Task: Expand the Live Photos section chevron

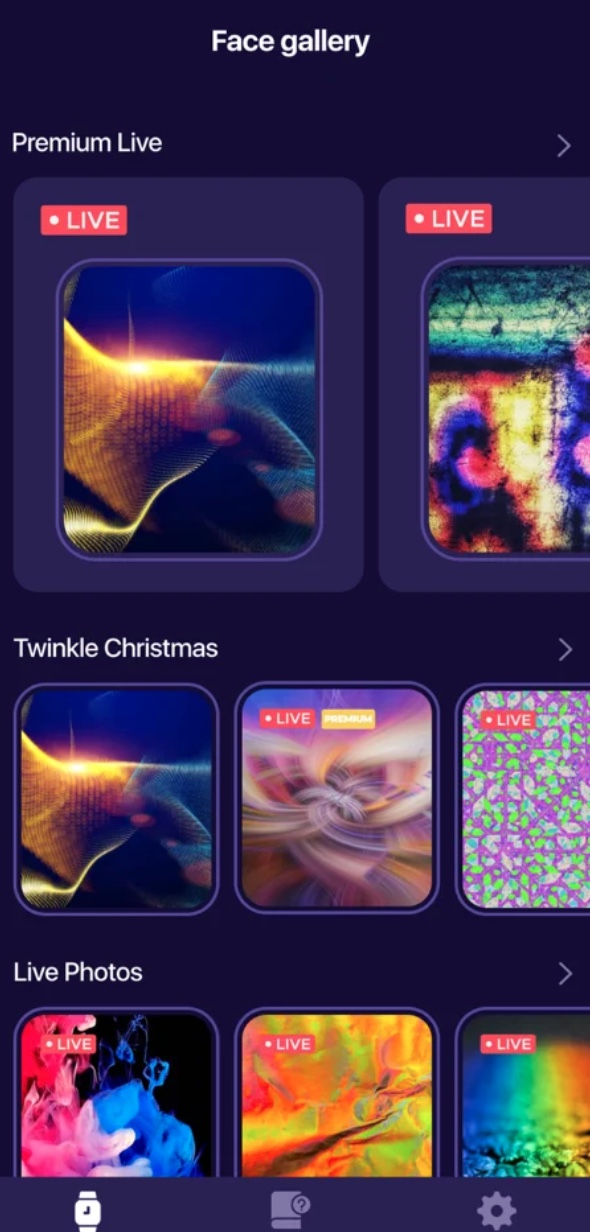Action: (565, 974)
